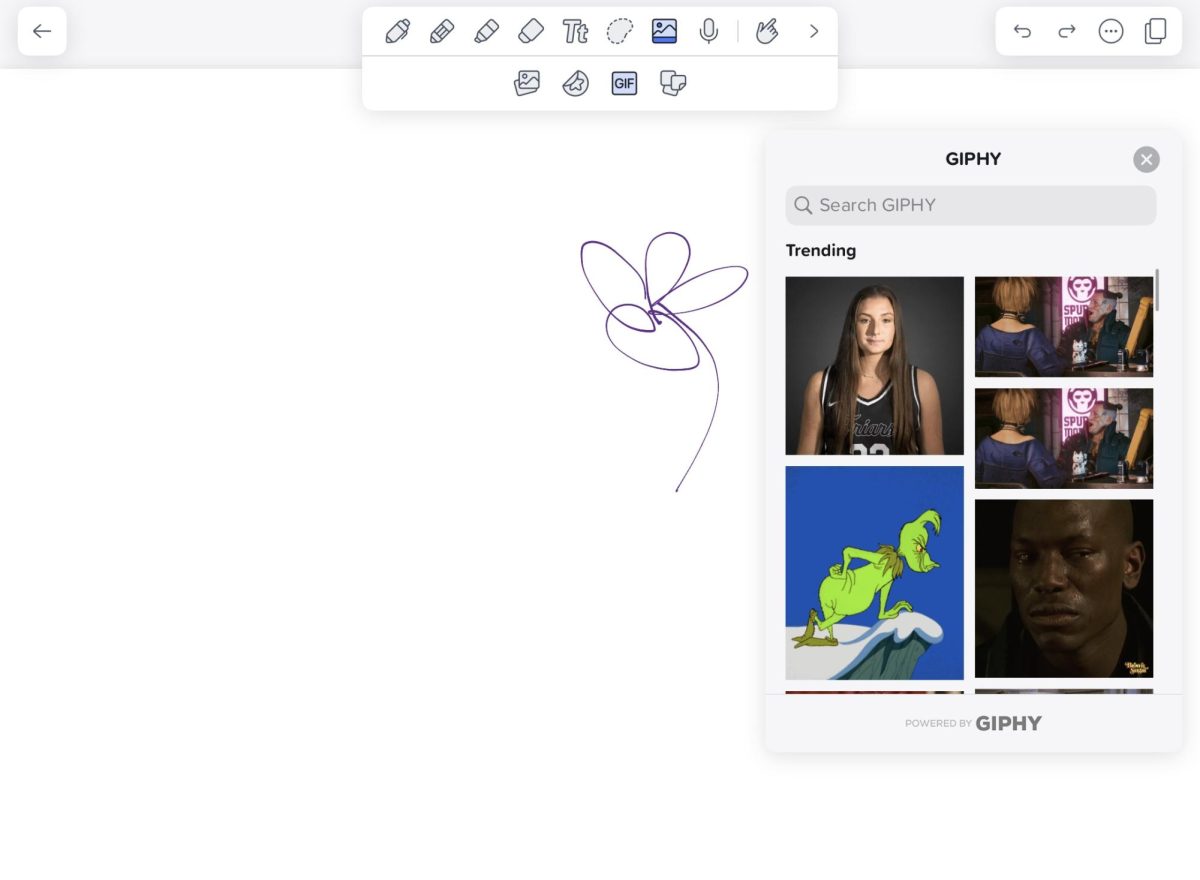
Task: Select the Microphone audio tool
Action: tap(709, 31)
